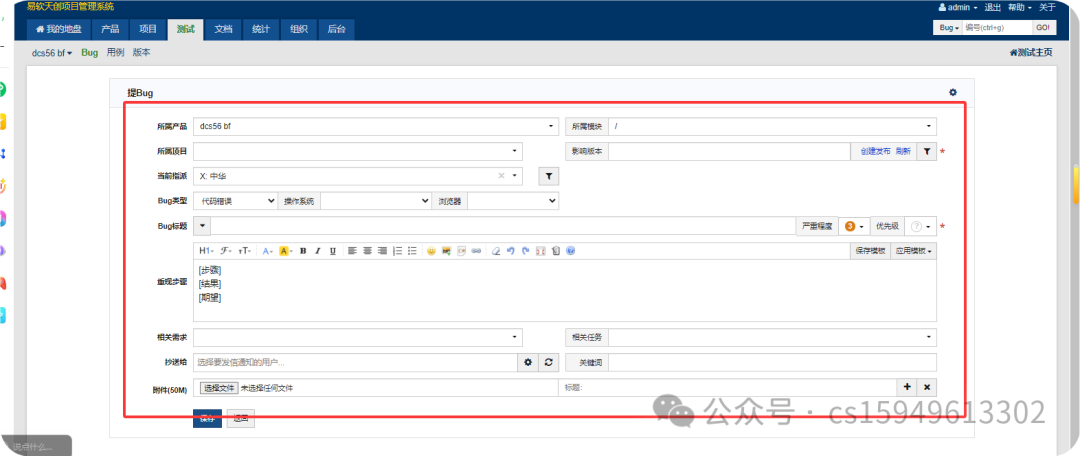
Task: Click the Bug标题 input field
Action: tap(503, 226)
